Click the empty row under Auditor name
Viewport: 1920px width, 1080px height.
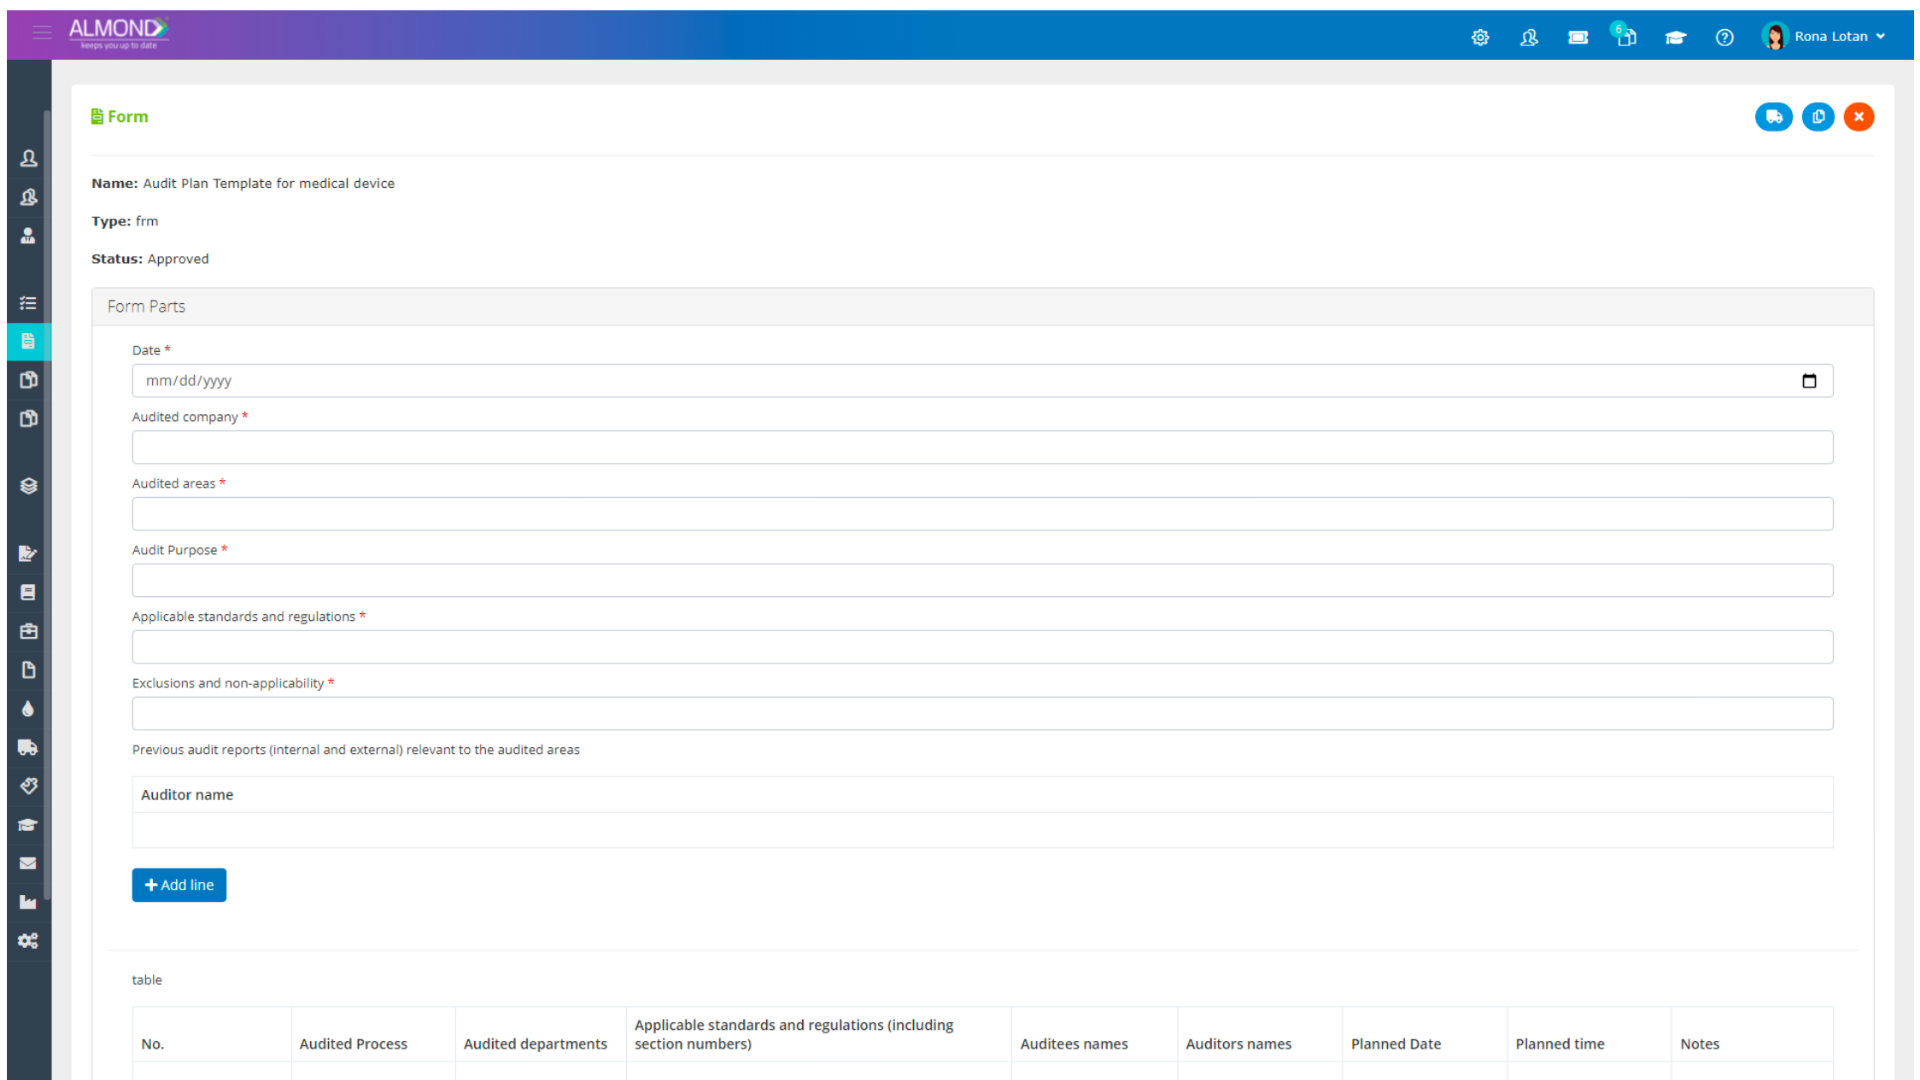tap(982, 830)
